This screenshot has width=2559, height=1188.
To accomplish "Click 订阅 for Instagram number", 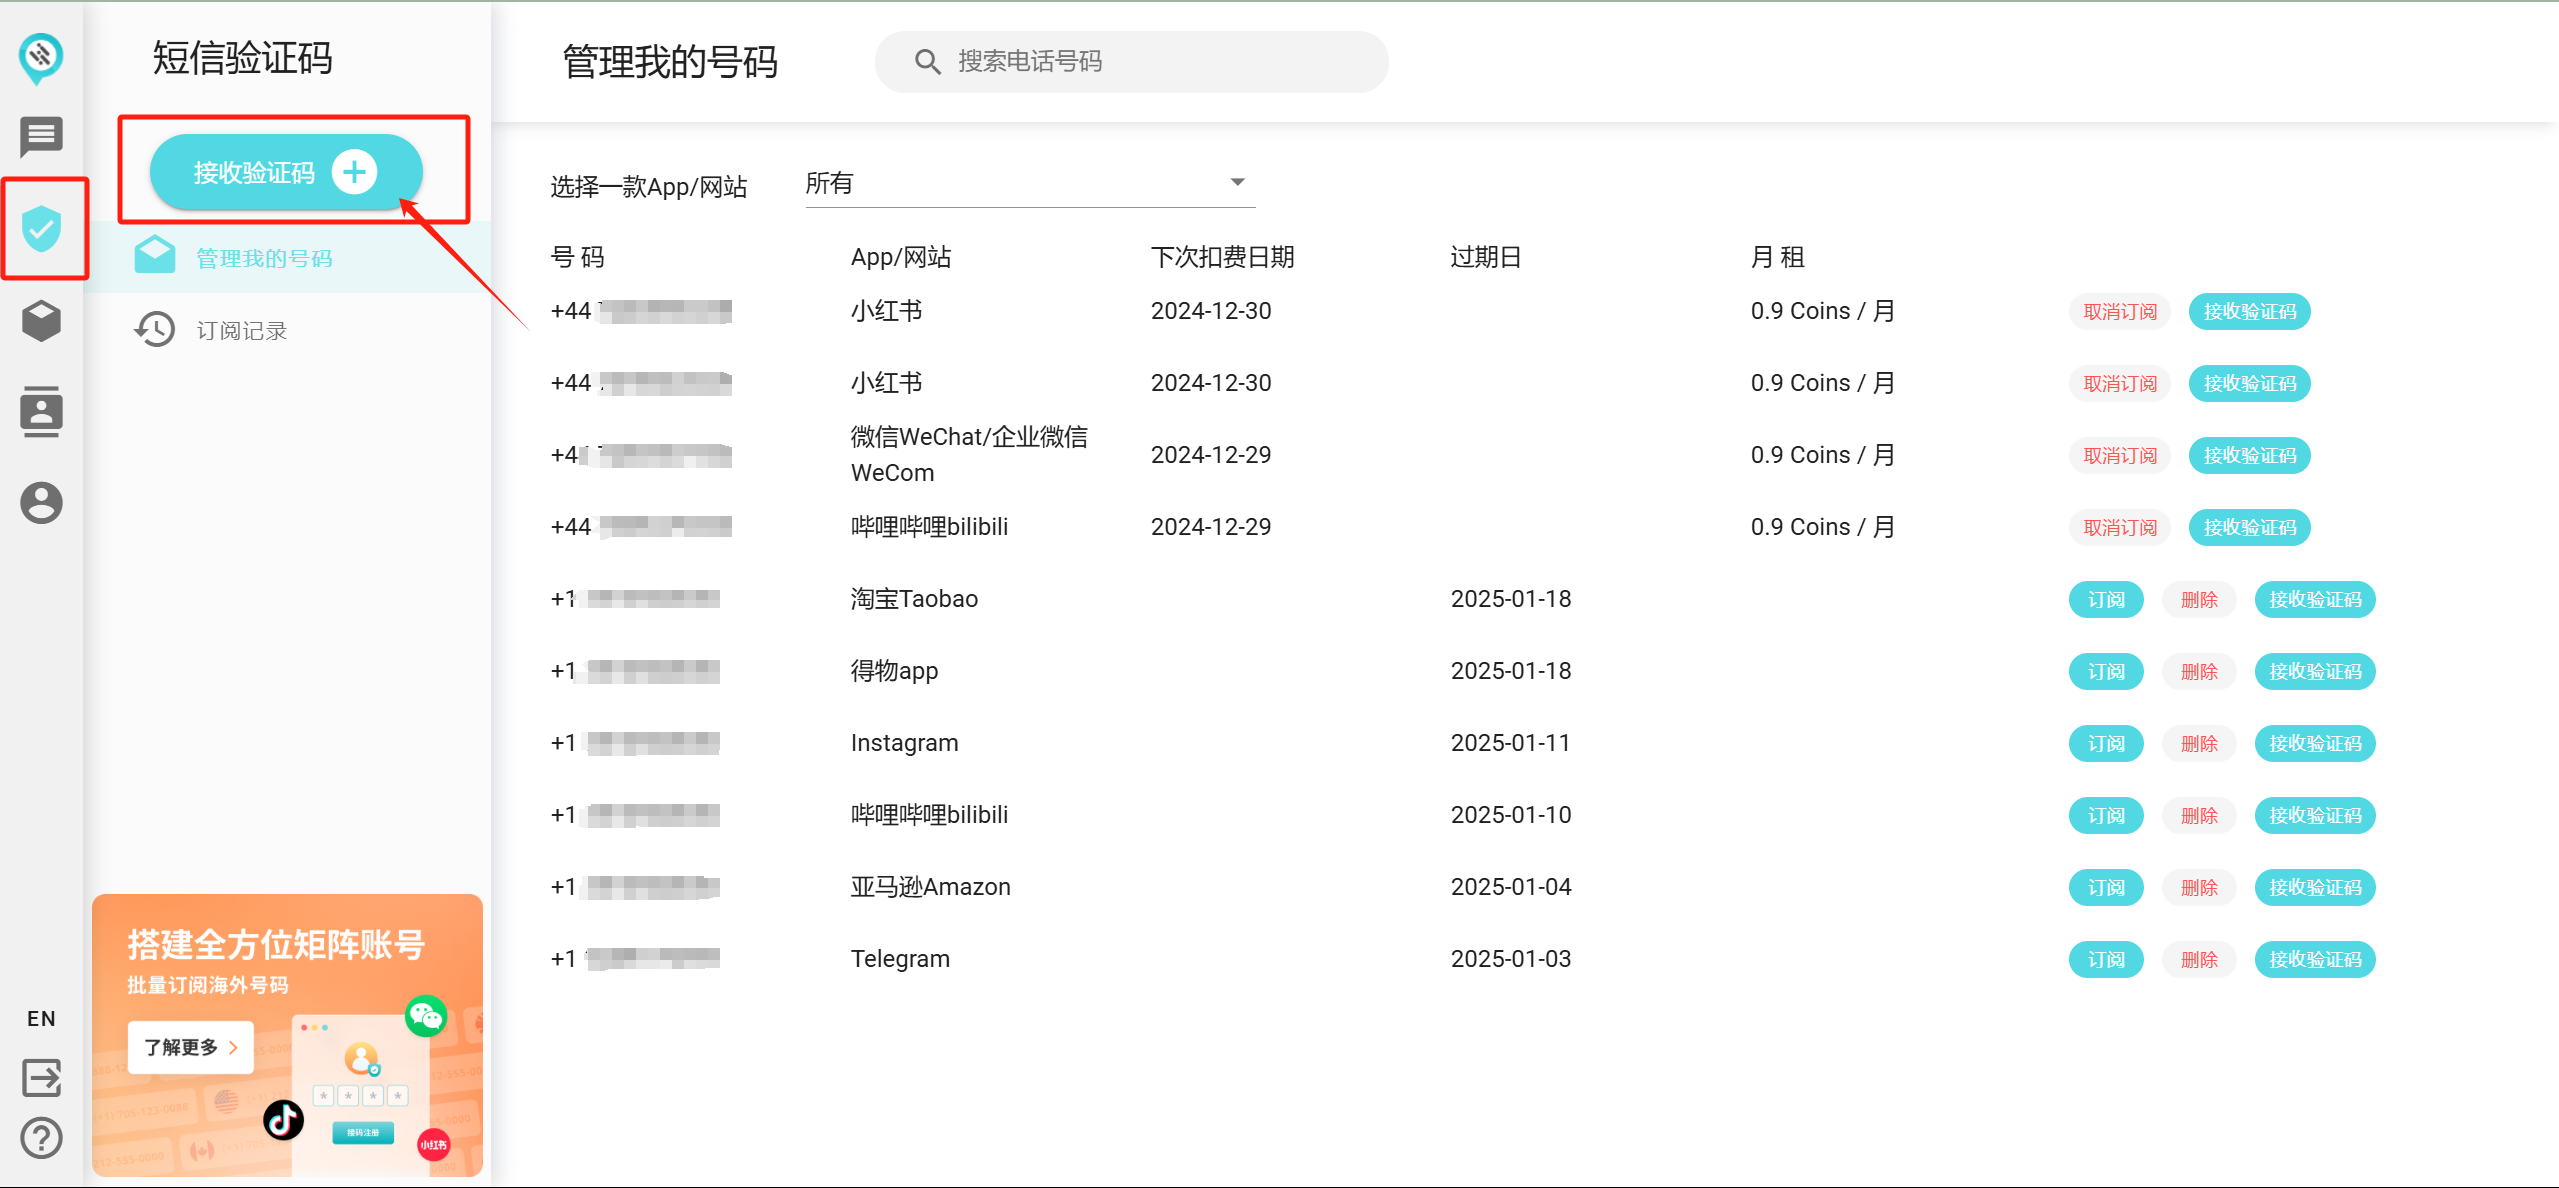I will point(2106,744).
